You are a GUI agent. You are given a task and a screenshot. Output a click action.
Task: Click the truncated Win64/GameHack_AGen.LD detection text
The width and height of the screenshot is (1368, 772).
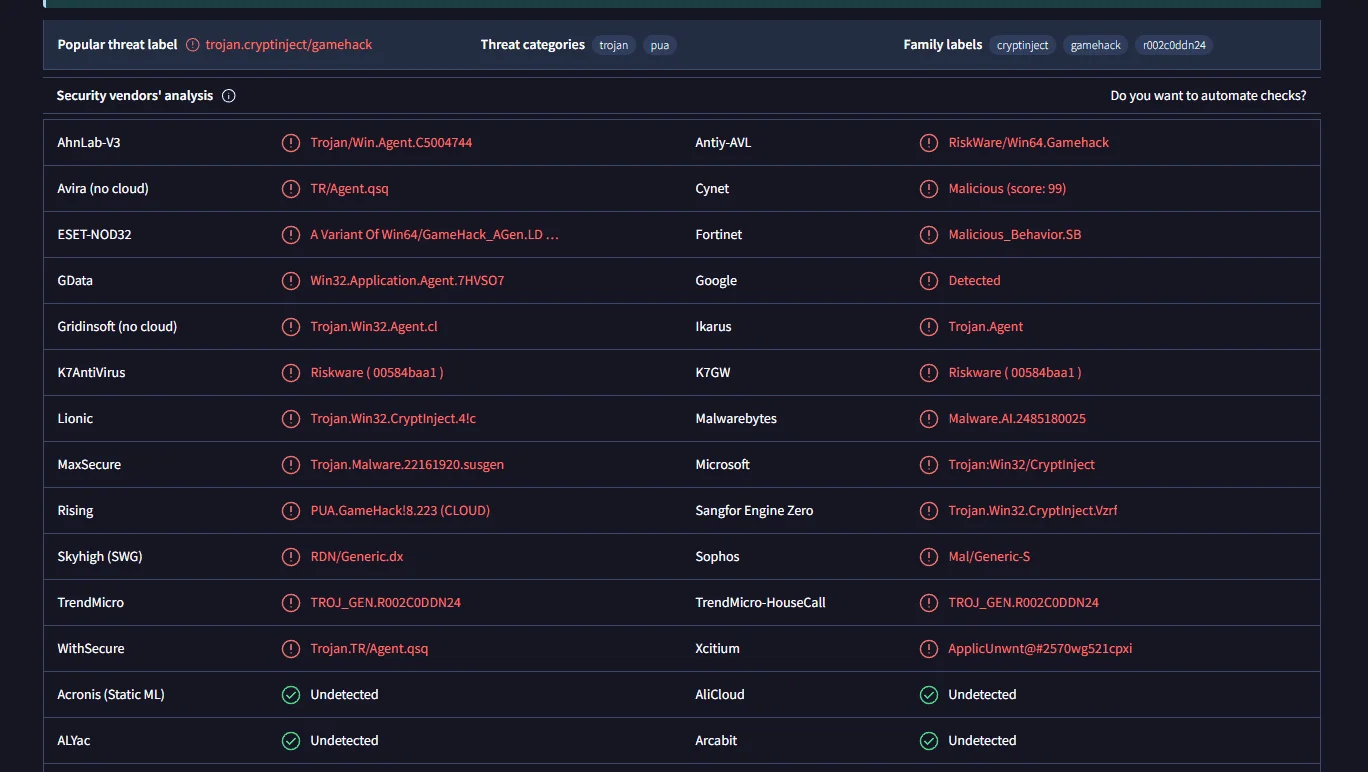click(x=434, y=235)
